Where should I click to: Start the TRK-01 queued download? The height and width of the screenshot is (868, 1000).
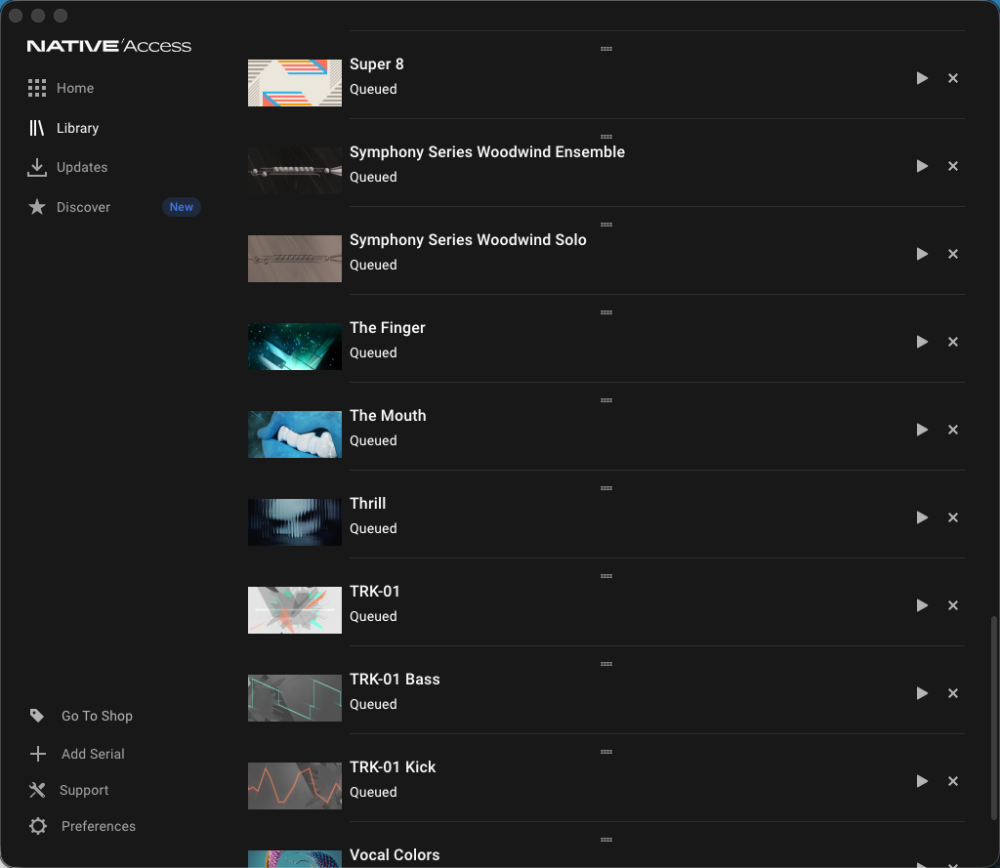(922, 606)
